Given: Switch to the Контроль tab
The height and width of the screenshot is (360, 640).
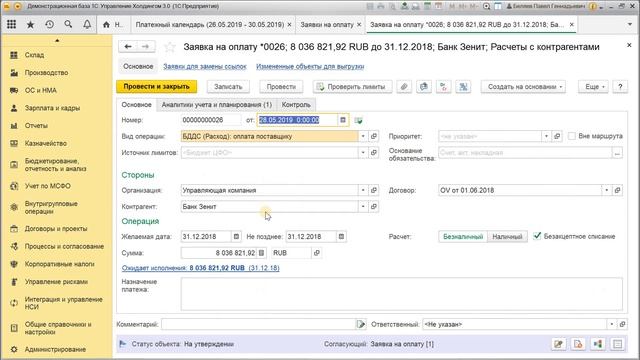Looking at the screenshot, I should [296, 104].
